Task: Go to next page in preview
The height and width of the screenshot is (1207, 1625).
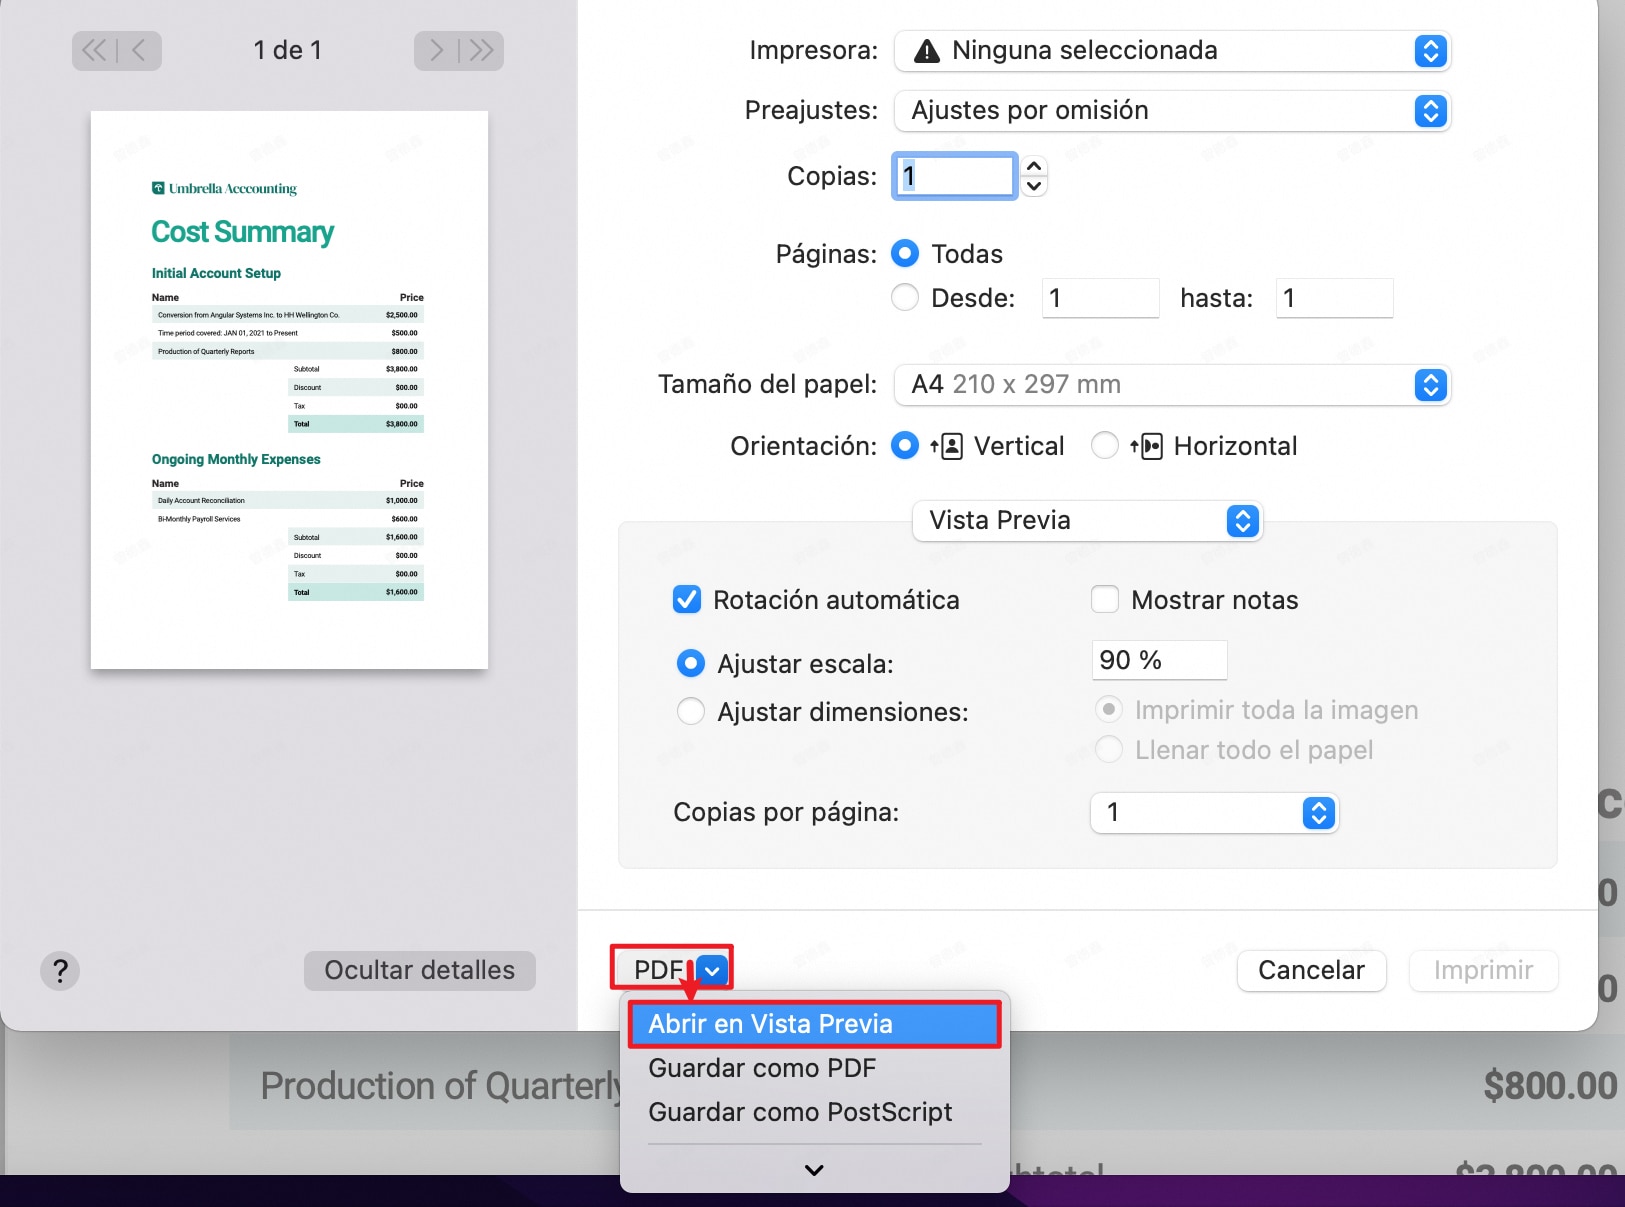Action: 436,51
